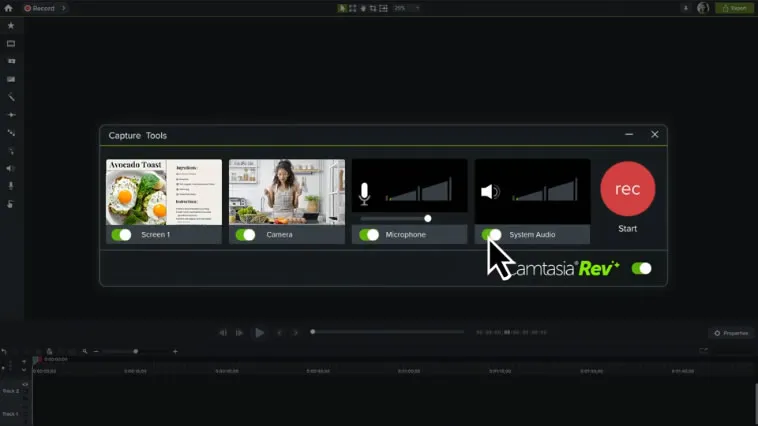Toggle Screen 1 recording switch

[x=121, y=235]
